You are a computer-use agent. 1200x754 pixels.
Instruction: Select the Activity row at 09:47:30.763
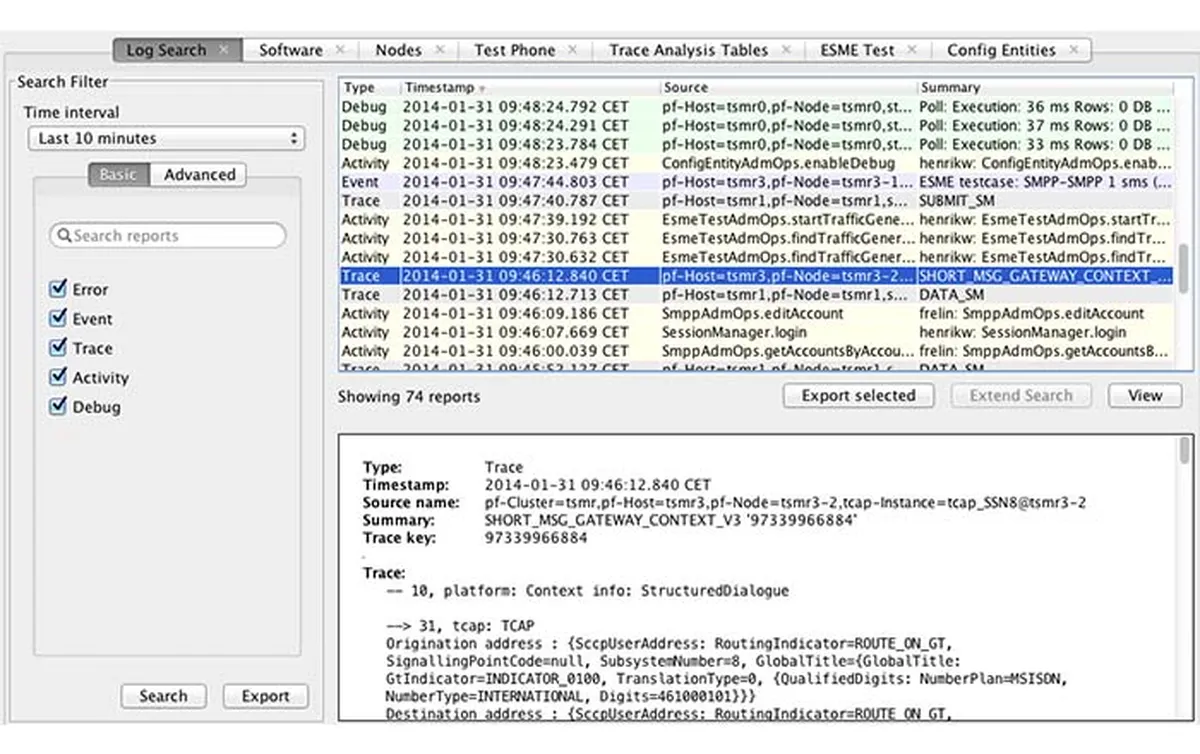[x=757, y=239]
